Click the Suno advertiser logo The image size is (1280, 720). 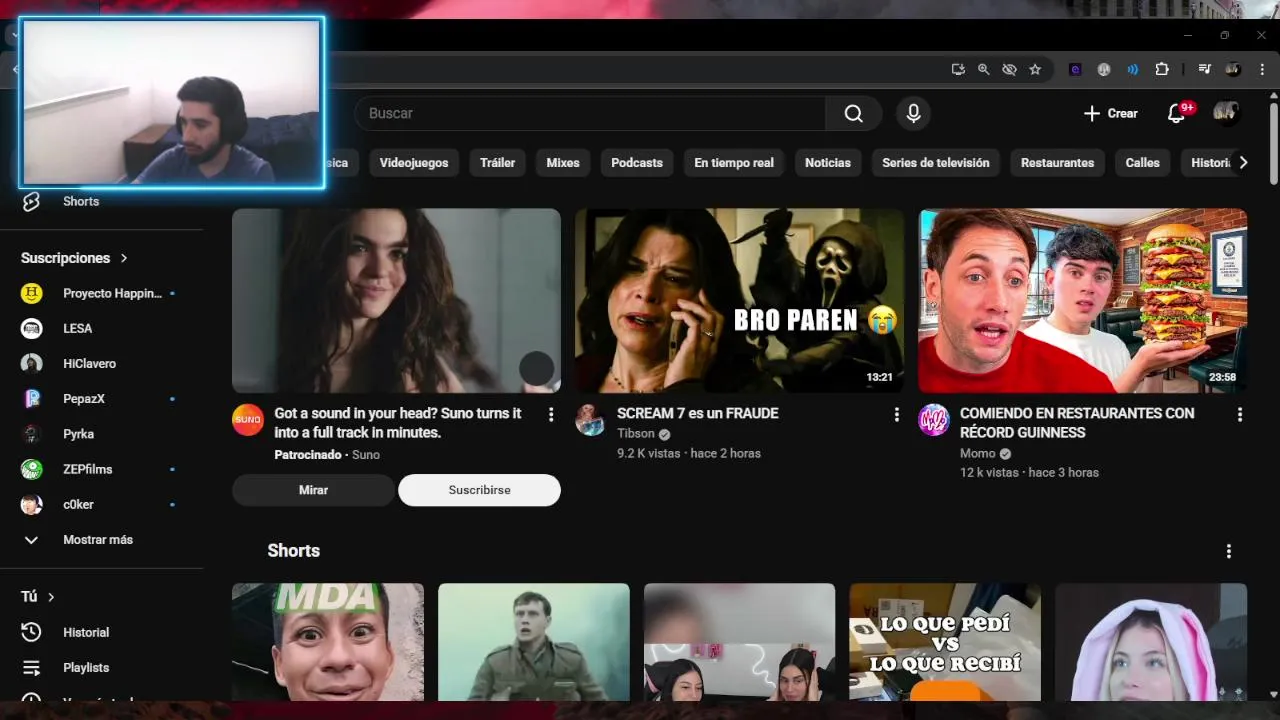click(x=247, y=420)
